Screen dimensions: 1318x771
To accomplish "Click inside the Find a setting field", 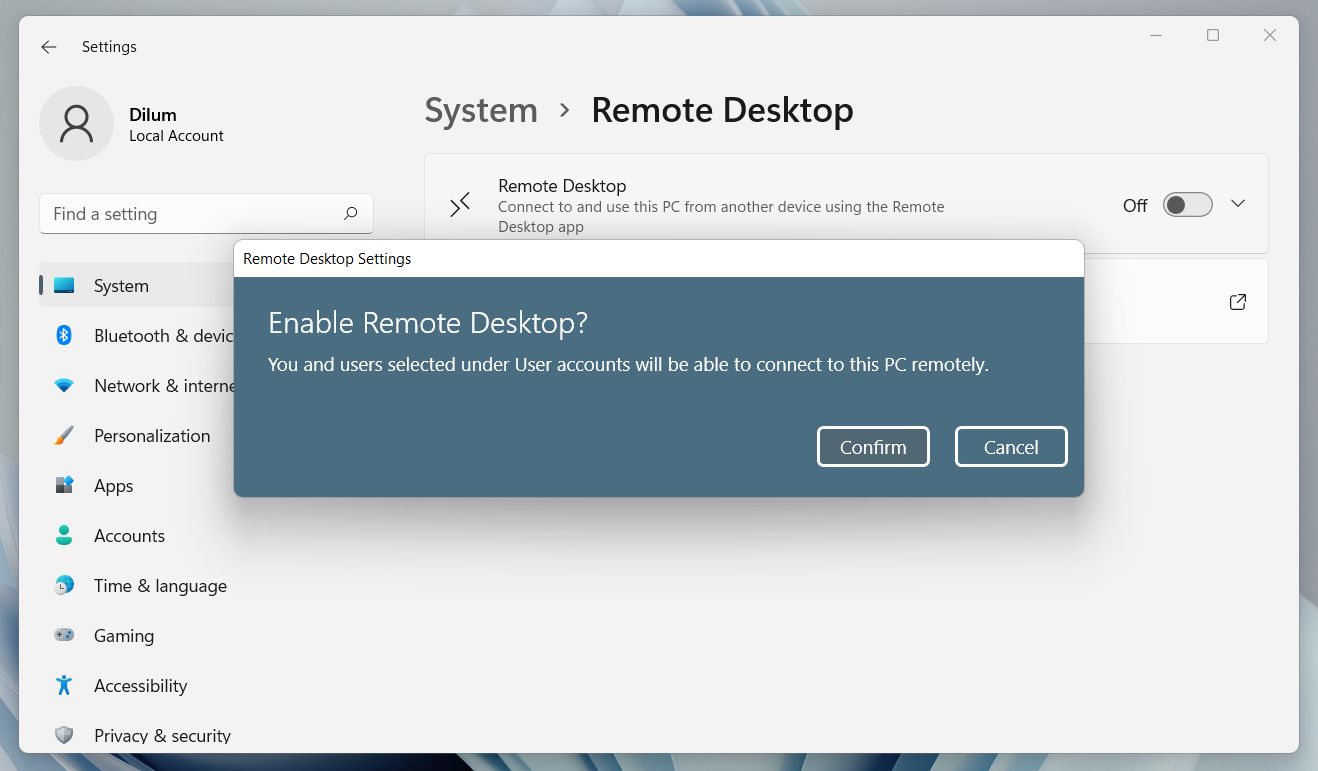I will pos(180,213).
